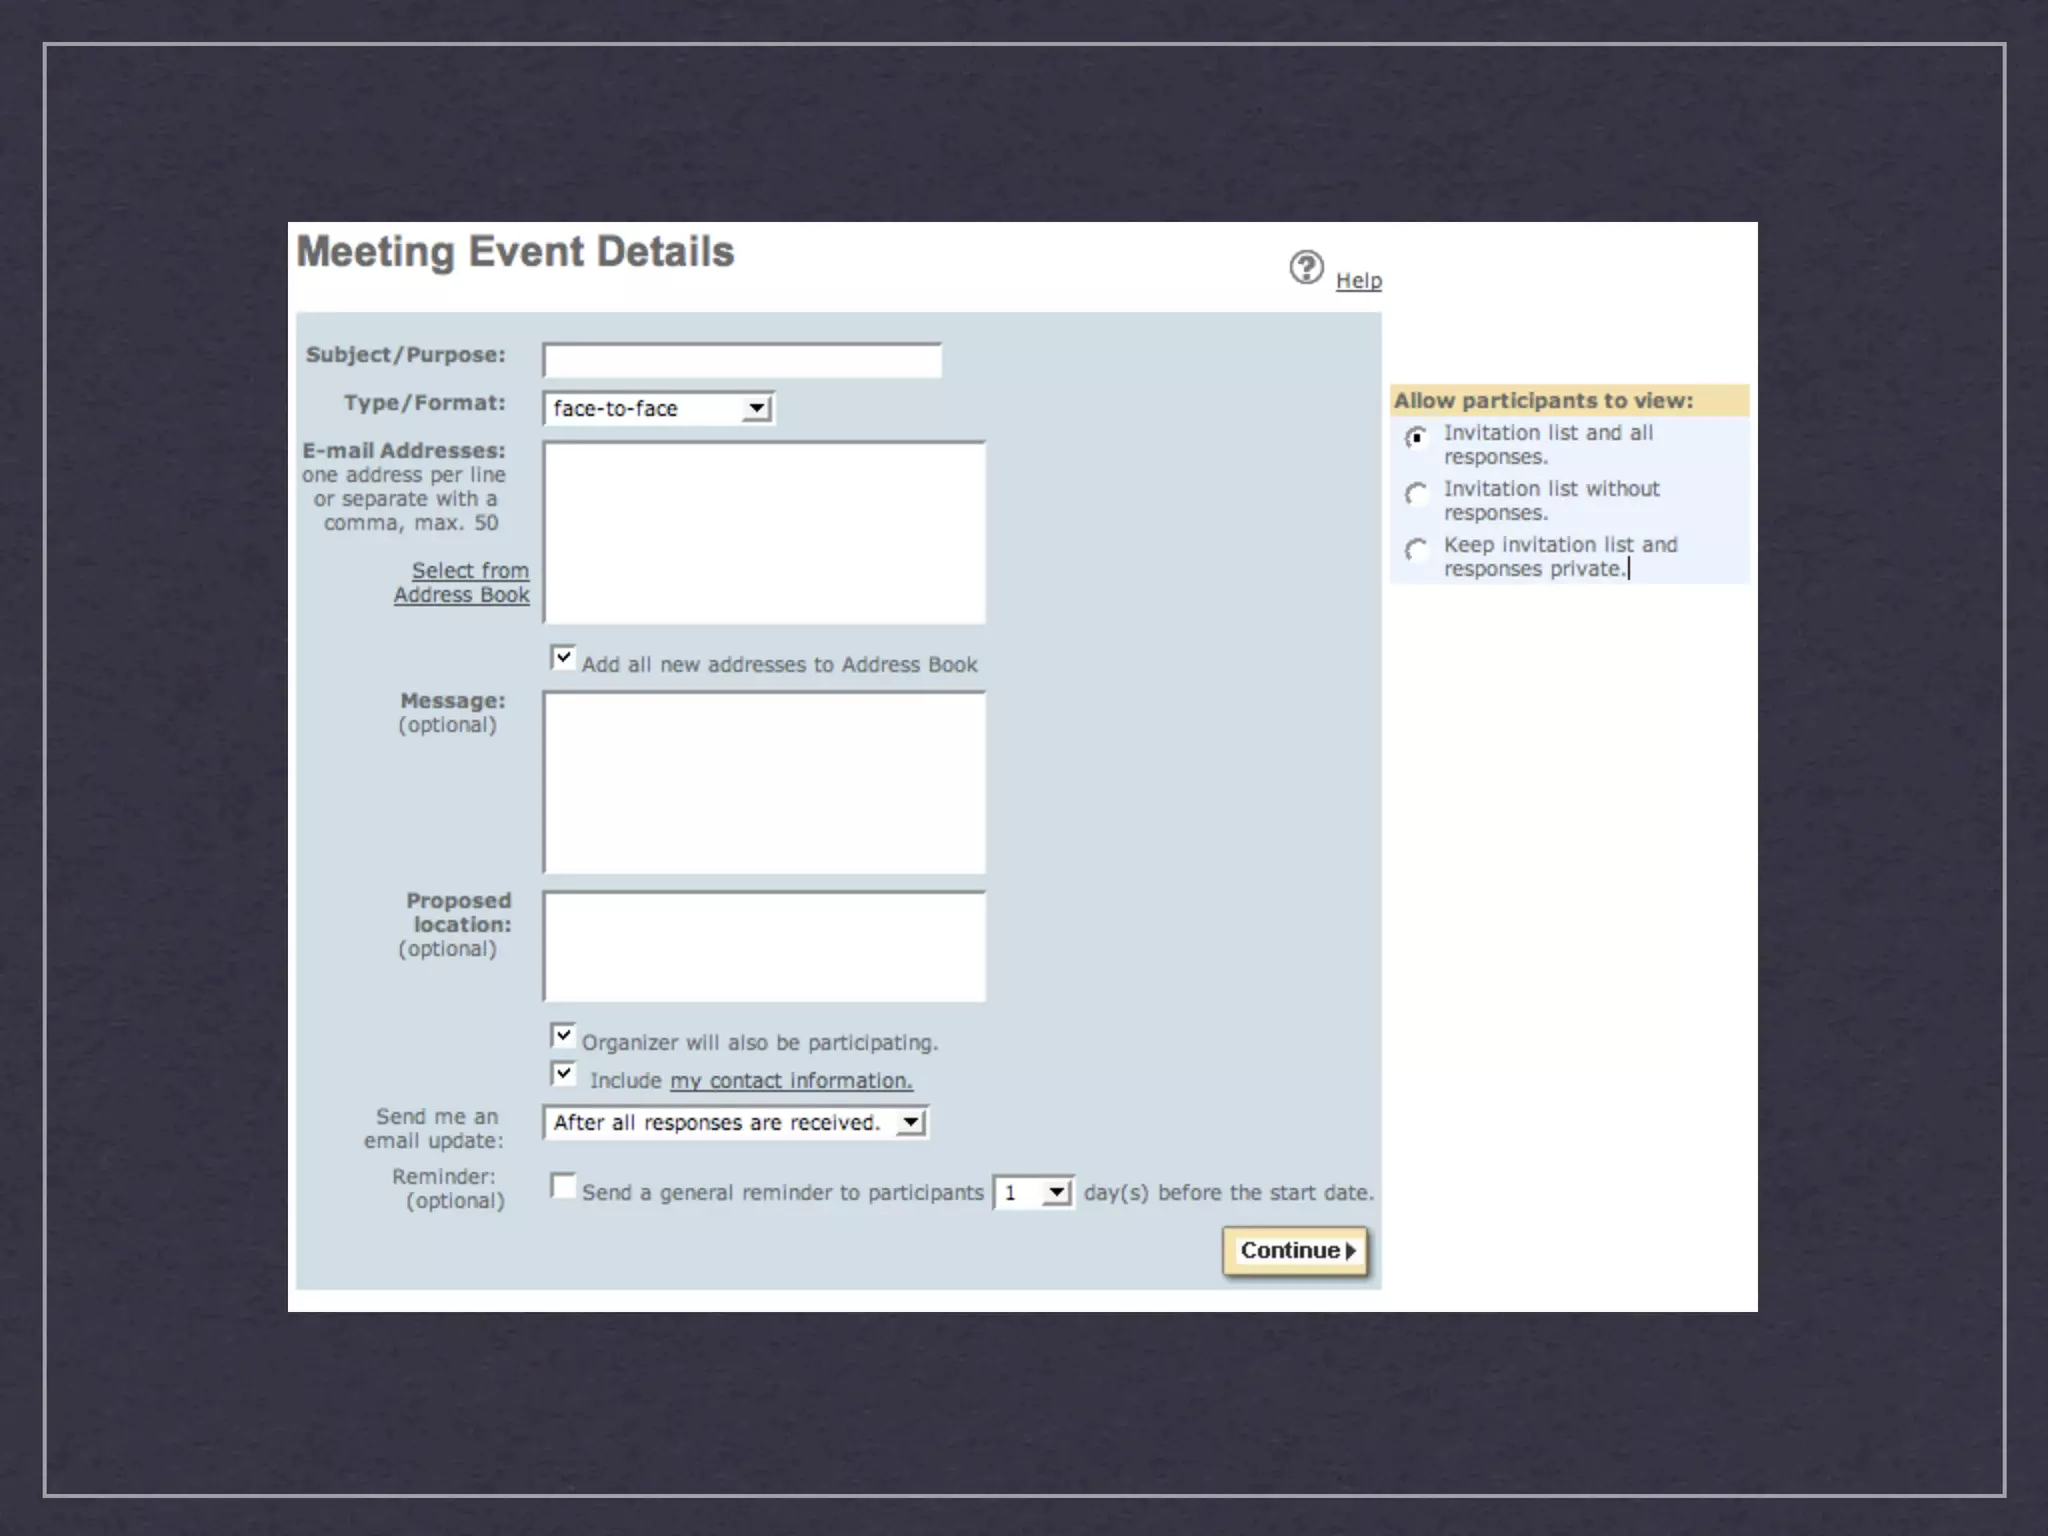Open the Help link
The width and height of the screenshot is (2048, 1536).
coord(1358,281)
